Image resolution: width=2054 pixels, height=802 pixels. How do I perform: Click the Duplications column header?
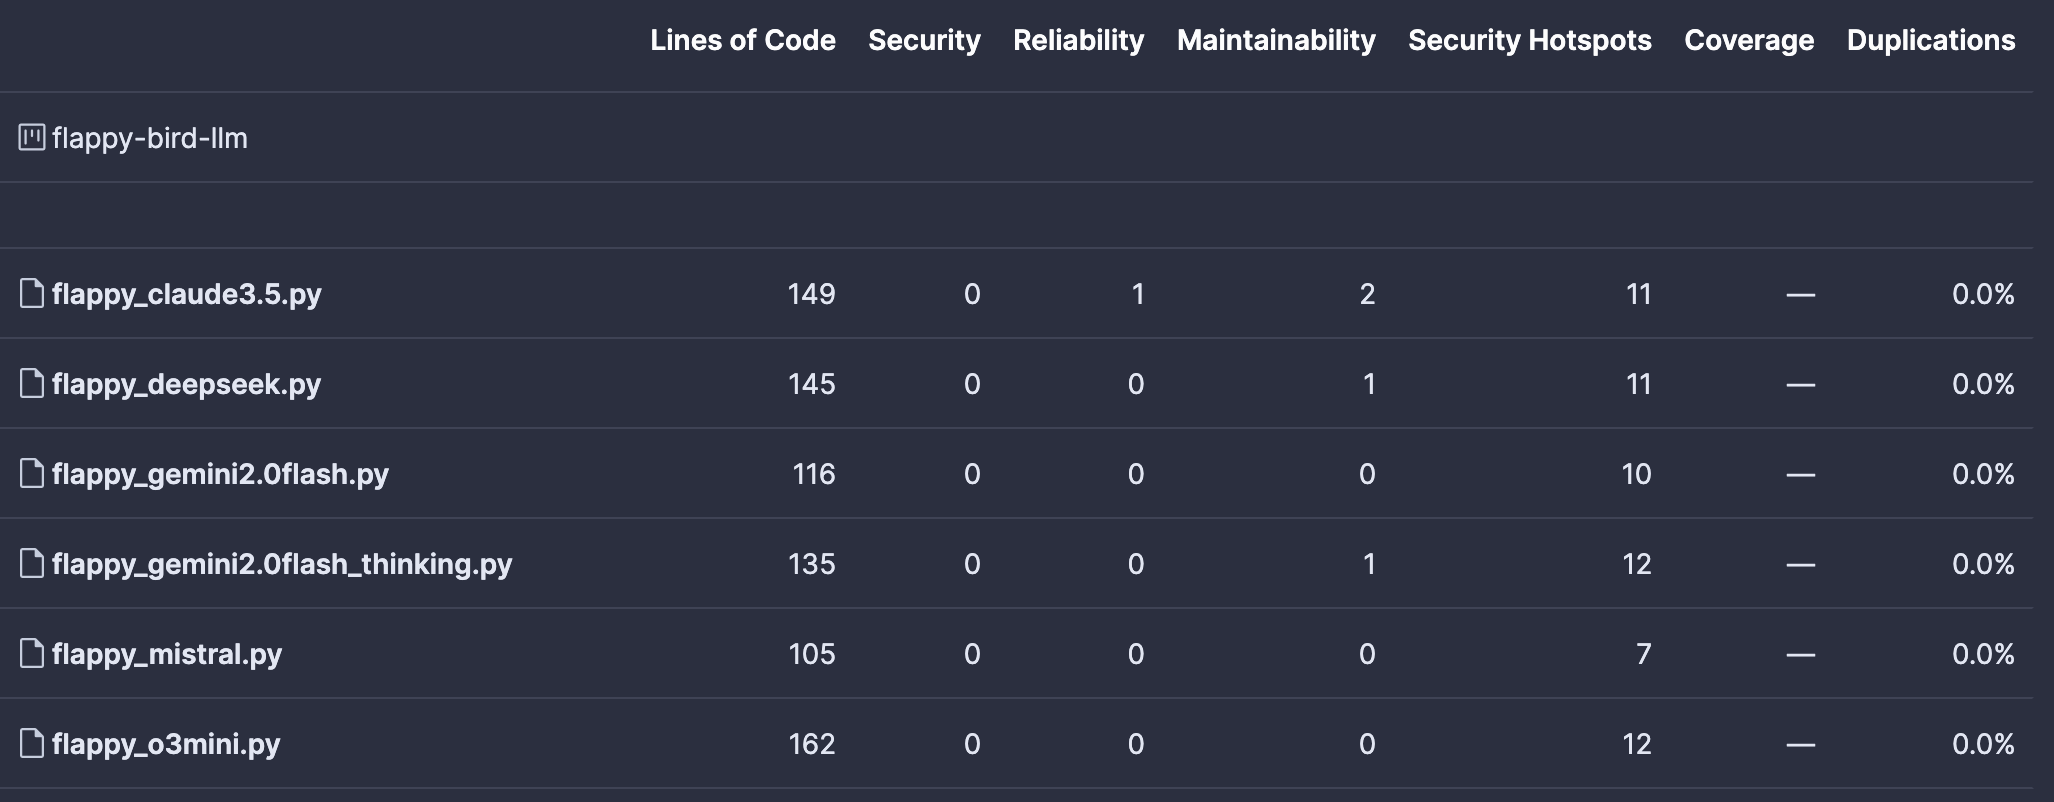(x=1931, y=40)
